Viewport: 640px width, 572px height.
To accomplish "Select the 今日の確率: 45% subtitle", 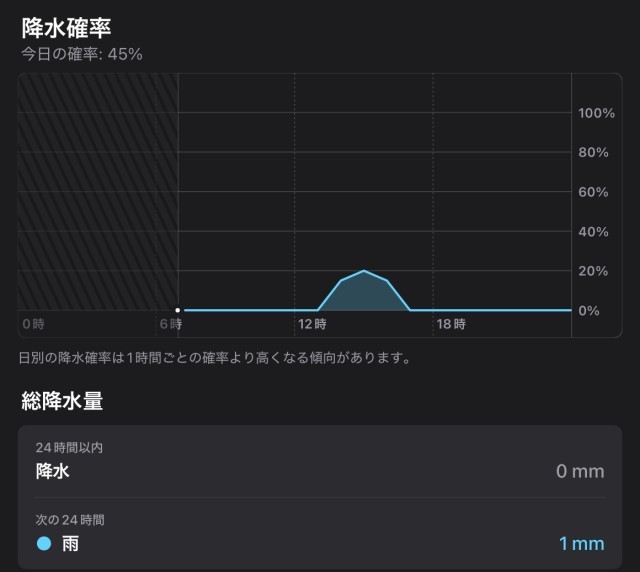I will (84, 54).
